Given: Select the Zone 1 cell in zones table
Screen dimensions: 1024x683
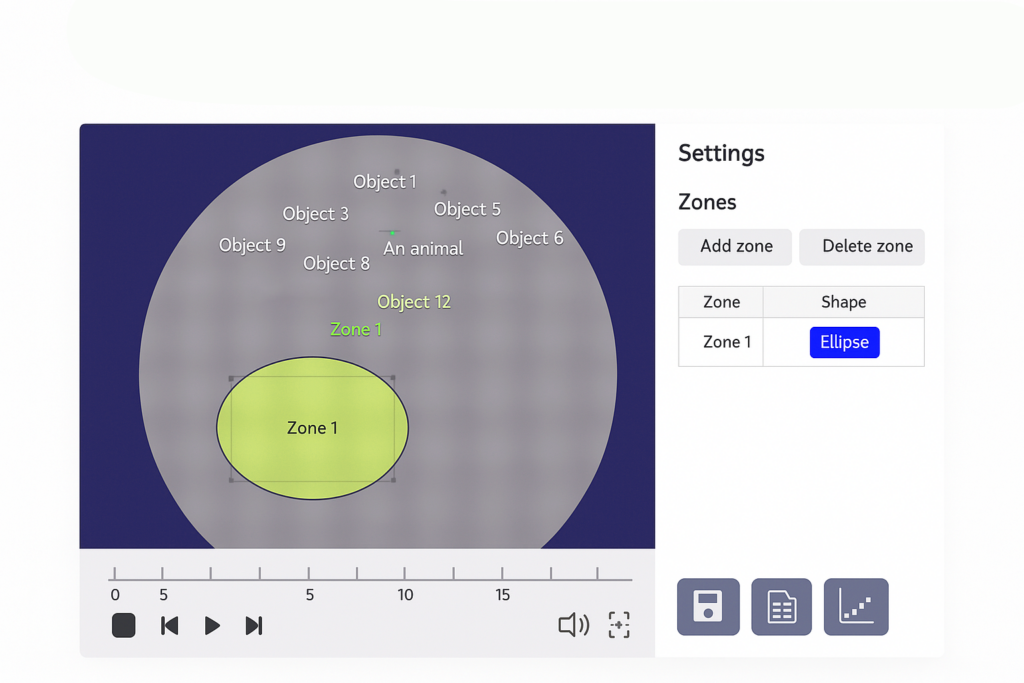Looking at the screenshot, I should pos(727,342).
